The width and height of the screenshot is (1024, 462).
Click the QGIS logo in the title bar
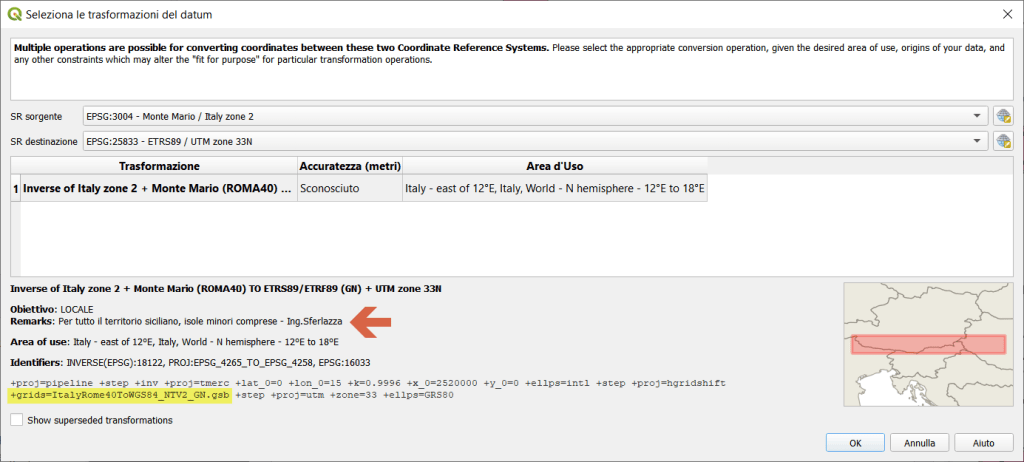coord(16,15)
